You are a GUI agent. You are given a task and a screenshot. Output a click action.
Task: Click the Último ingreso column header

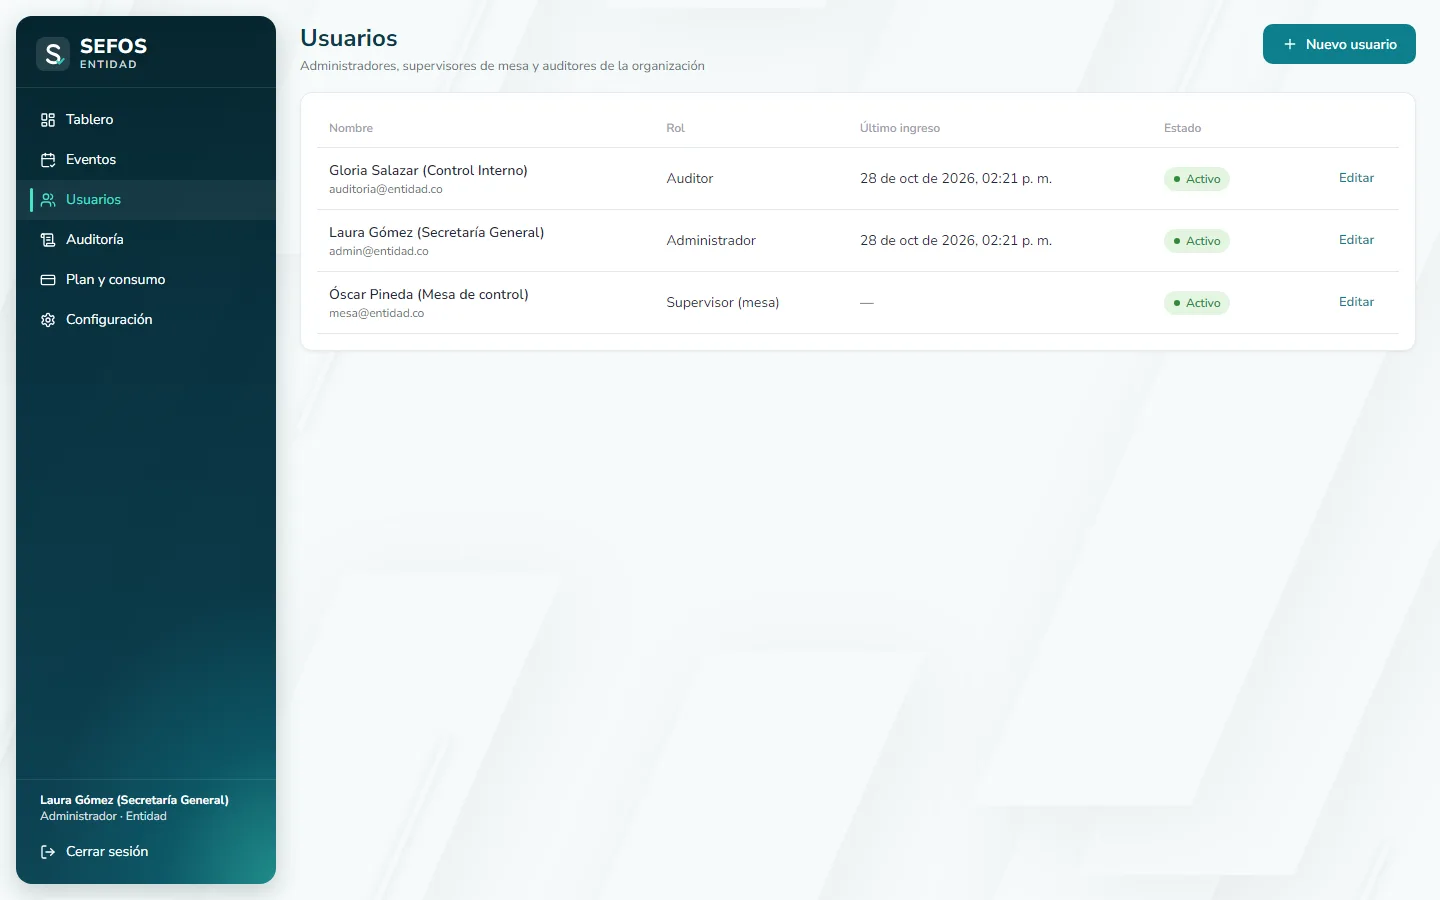(900, 128)
